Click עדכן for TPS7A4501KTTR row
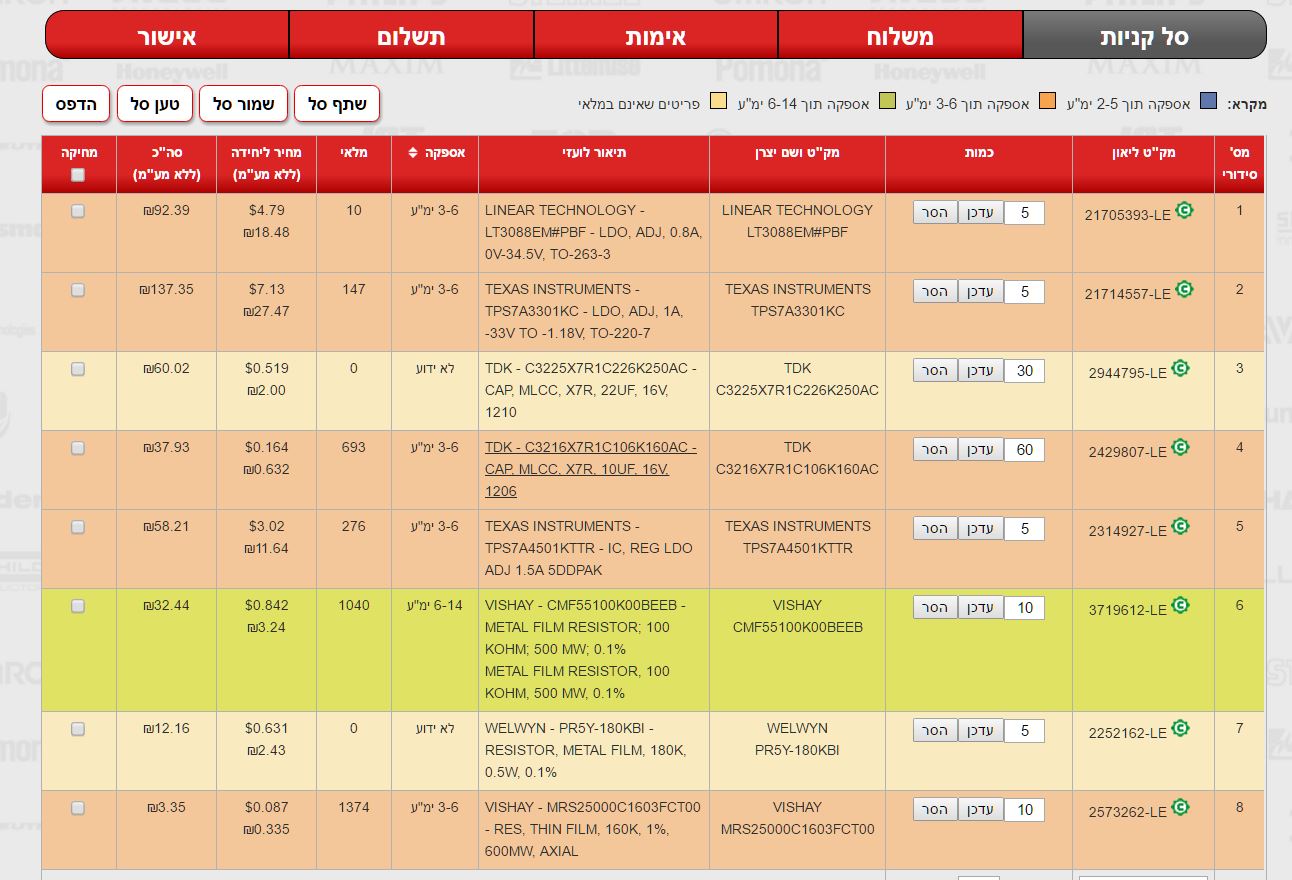 tap(981, 528)
